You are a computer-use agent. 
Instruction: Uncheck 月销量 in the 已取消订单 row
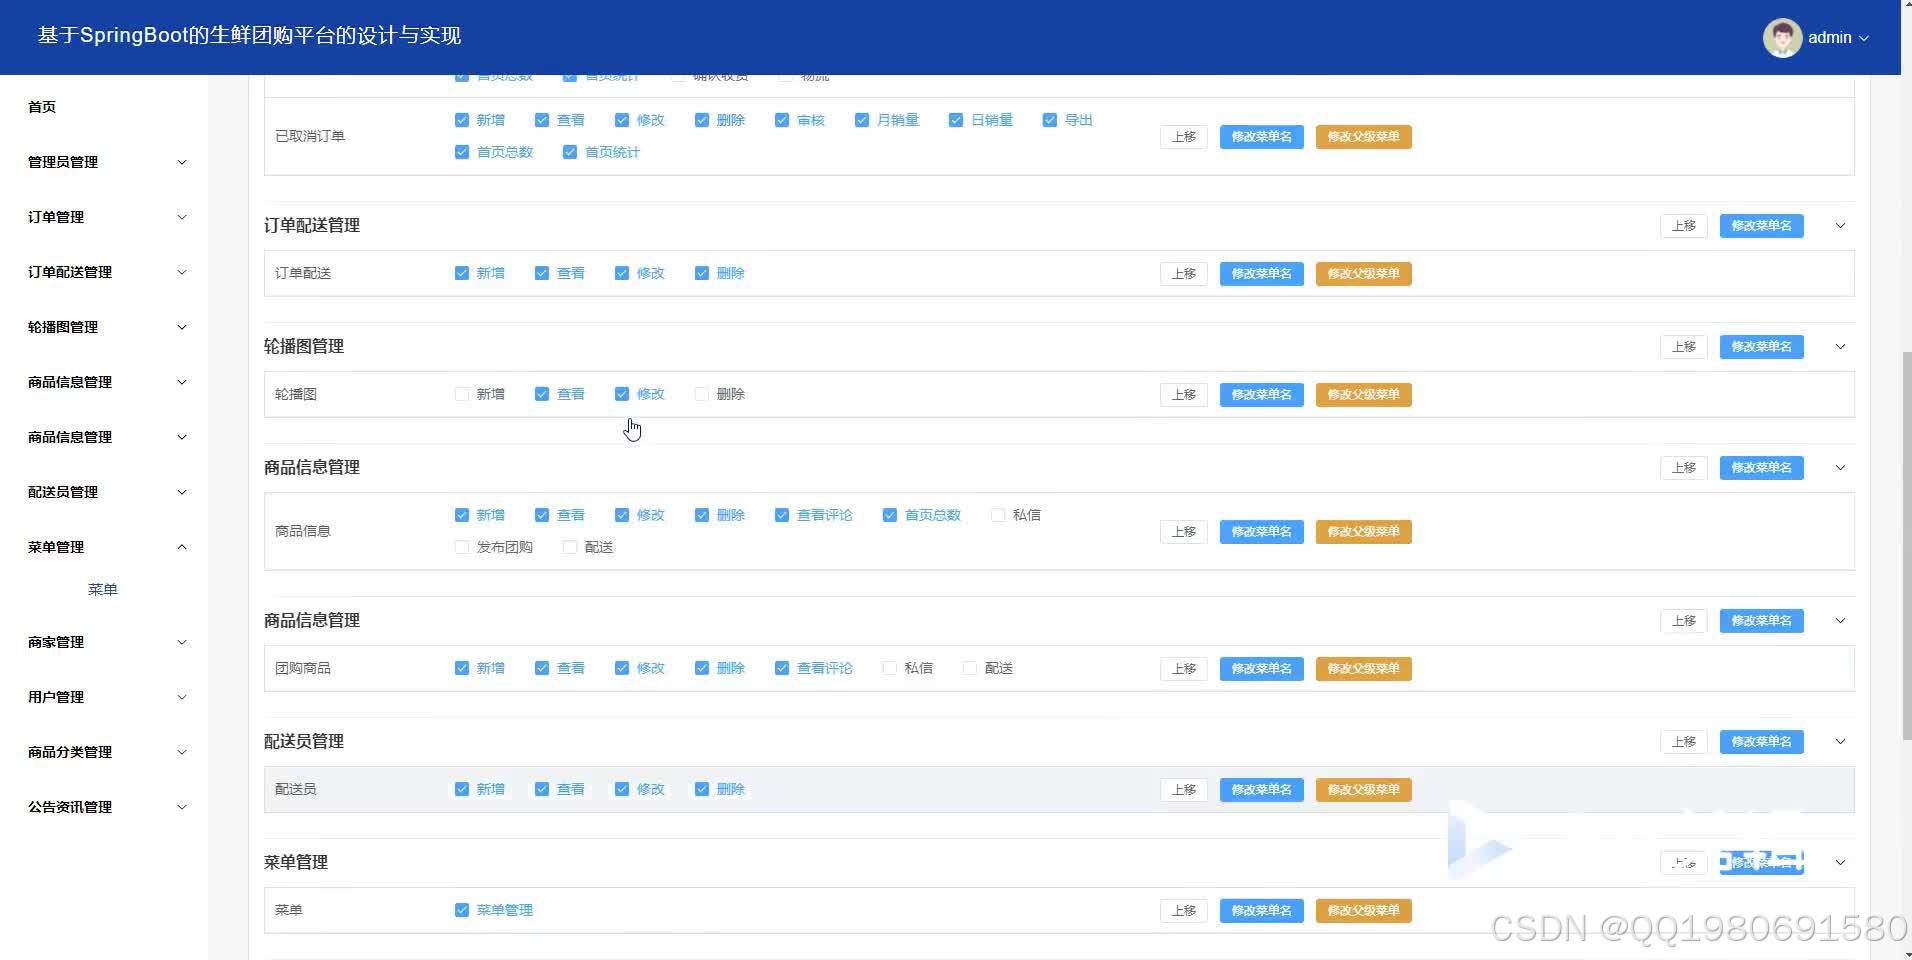click(x=861, y=120)
